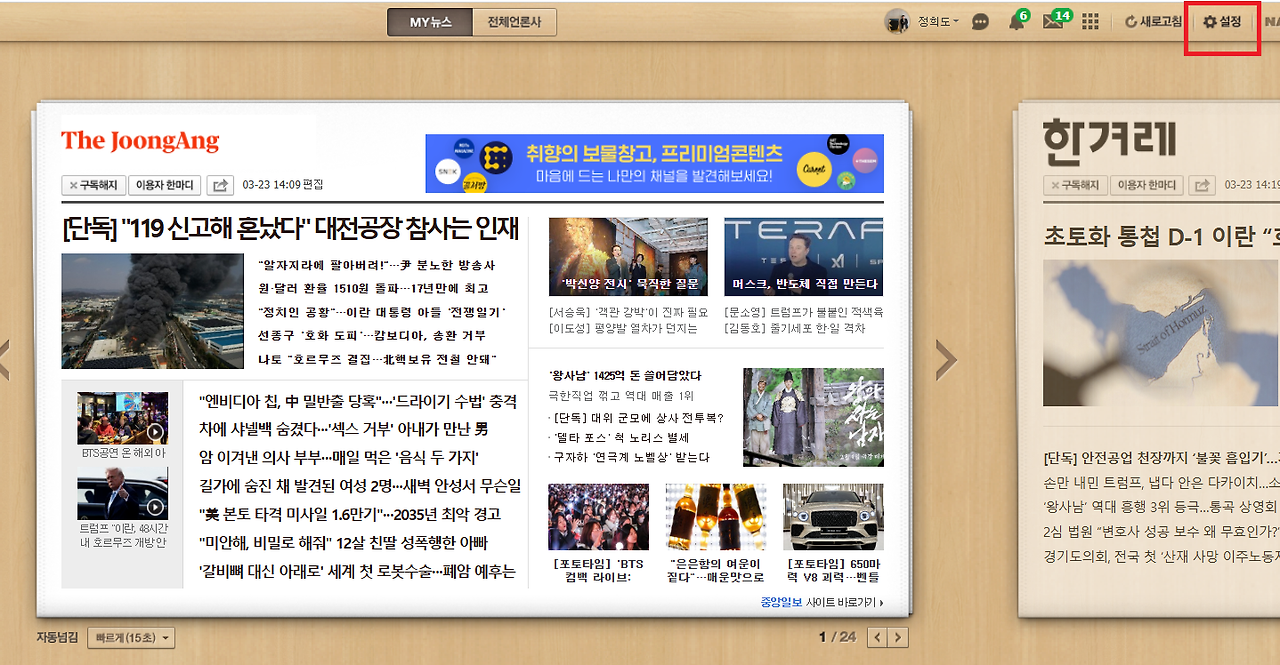Image resolution: width=1280 pixels, height=665 pixels.
Task: Open the mail icon showing 14 unread
Action: (1052, 21)
